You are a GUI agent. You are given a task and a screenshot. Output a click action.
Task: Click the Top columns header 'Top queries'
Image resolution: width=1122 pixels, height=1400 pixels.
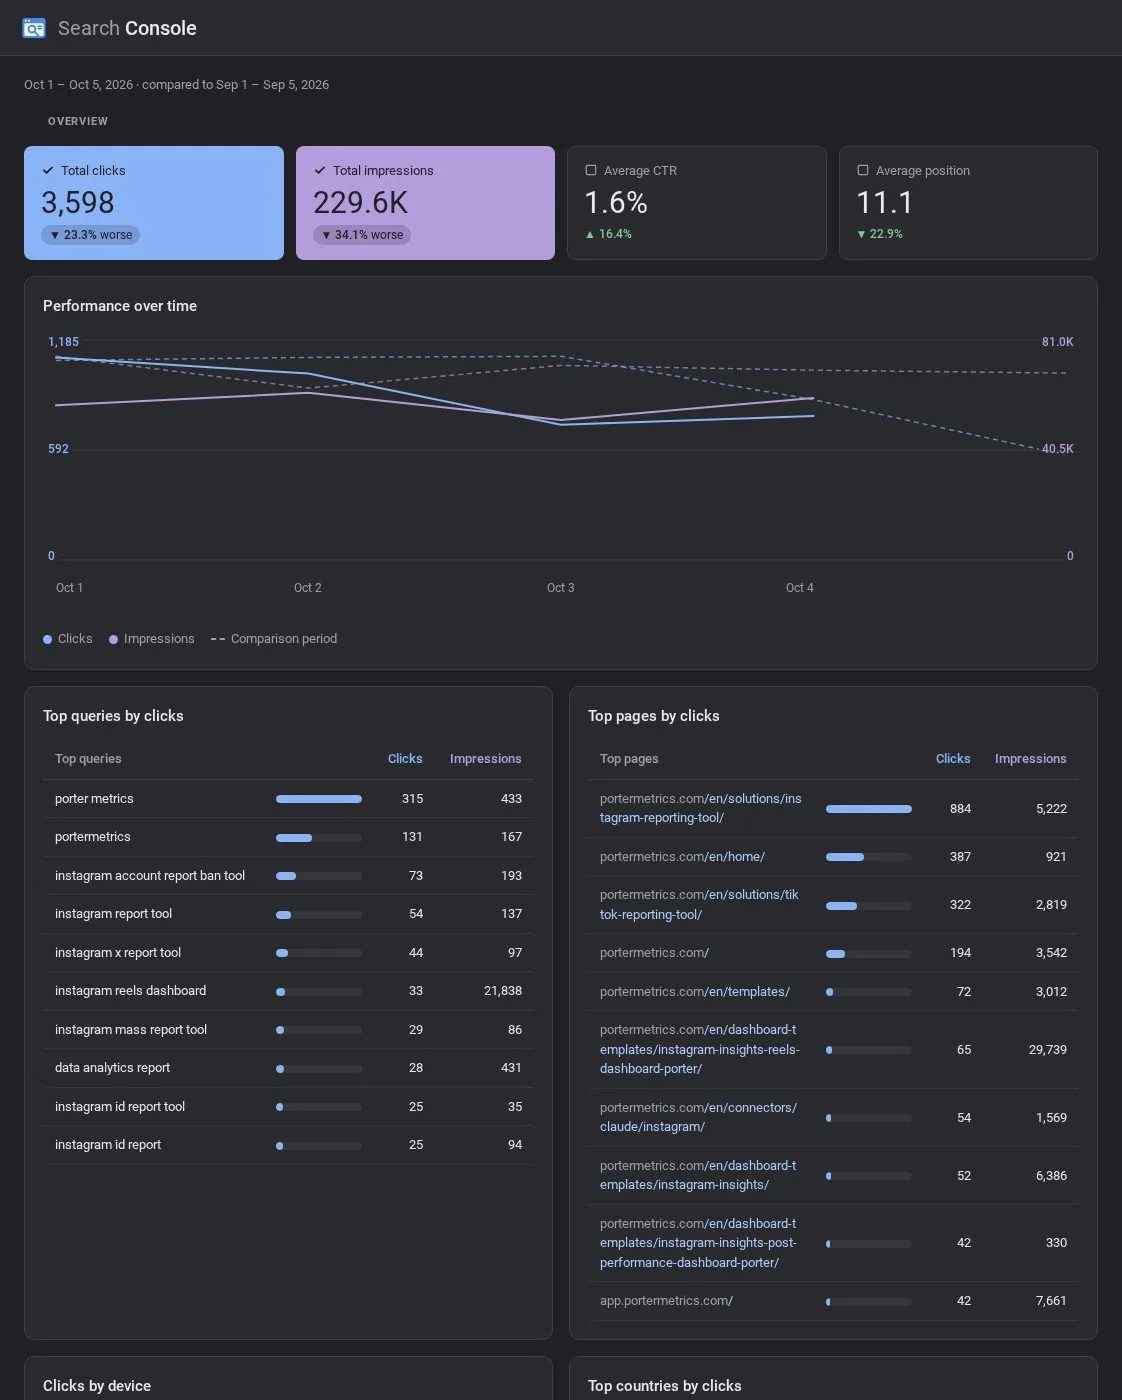(88, 759)
